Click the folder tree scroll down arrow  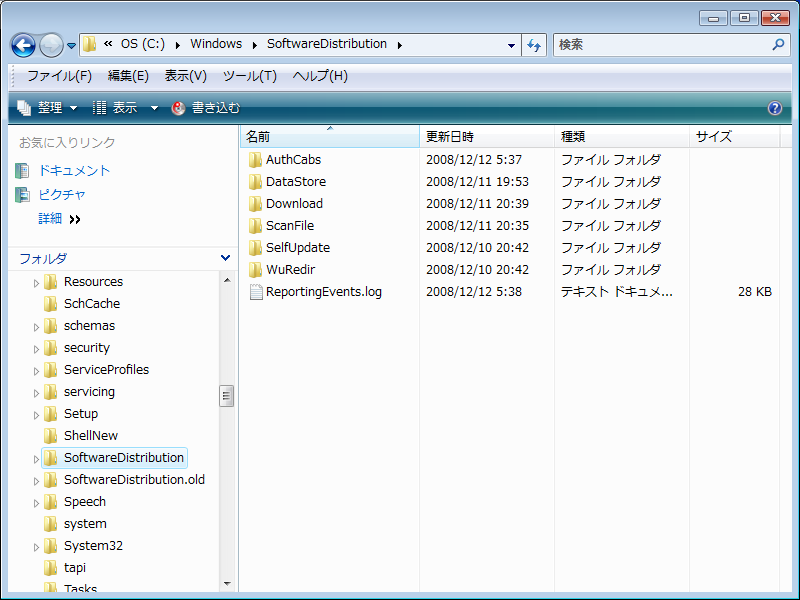(x=227, y=584)
